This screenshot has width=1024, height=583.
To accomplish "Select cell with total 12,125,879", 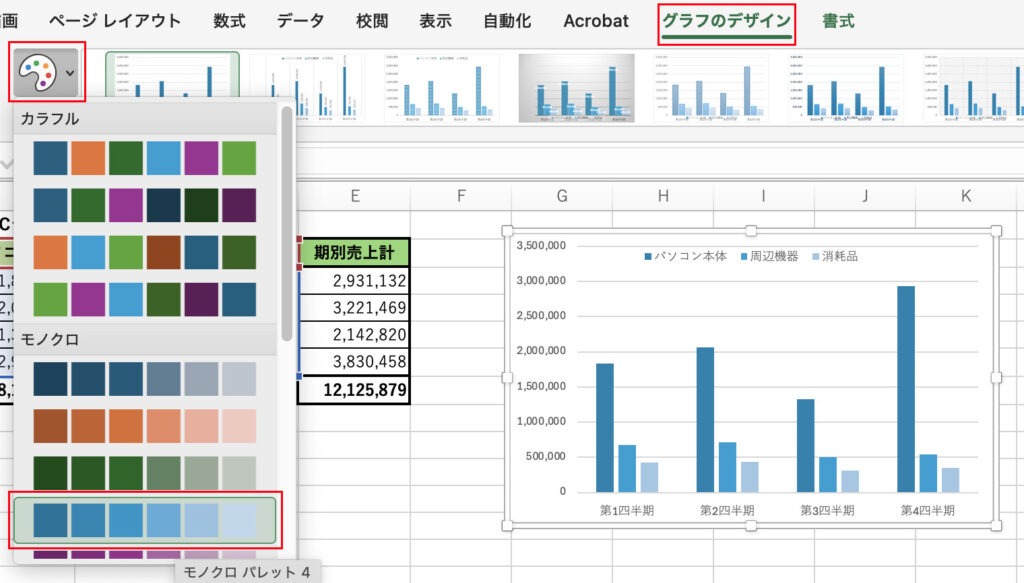I will 354,390.
